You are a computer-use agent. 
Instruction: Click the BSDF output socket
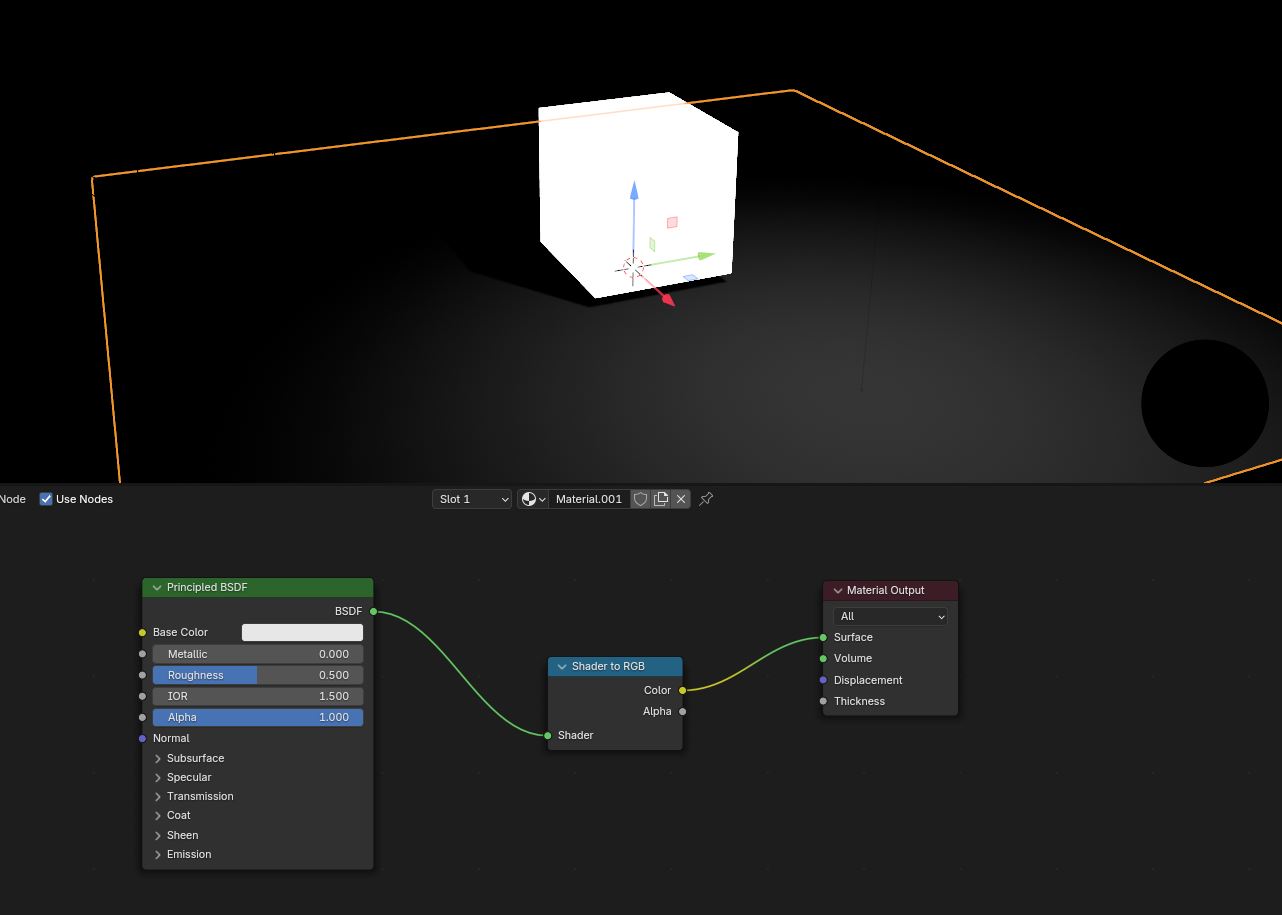click(x=374, y=611)
